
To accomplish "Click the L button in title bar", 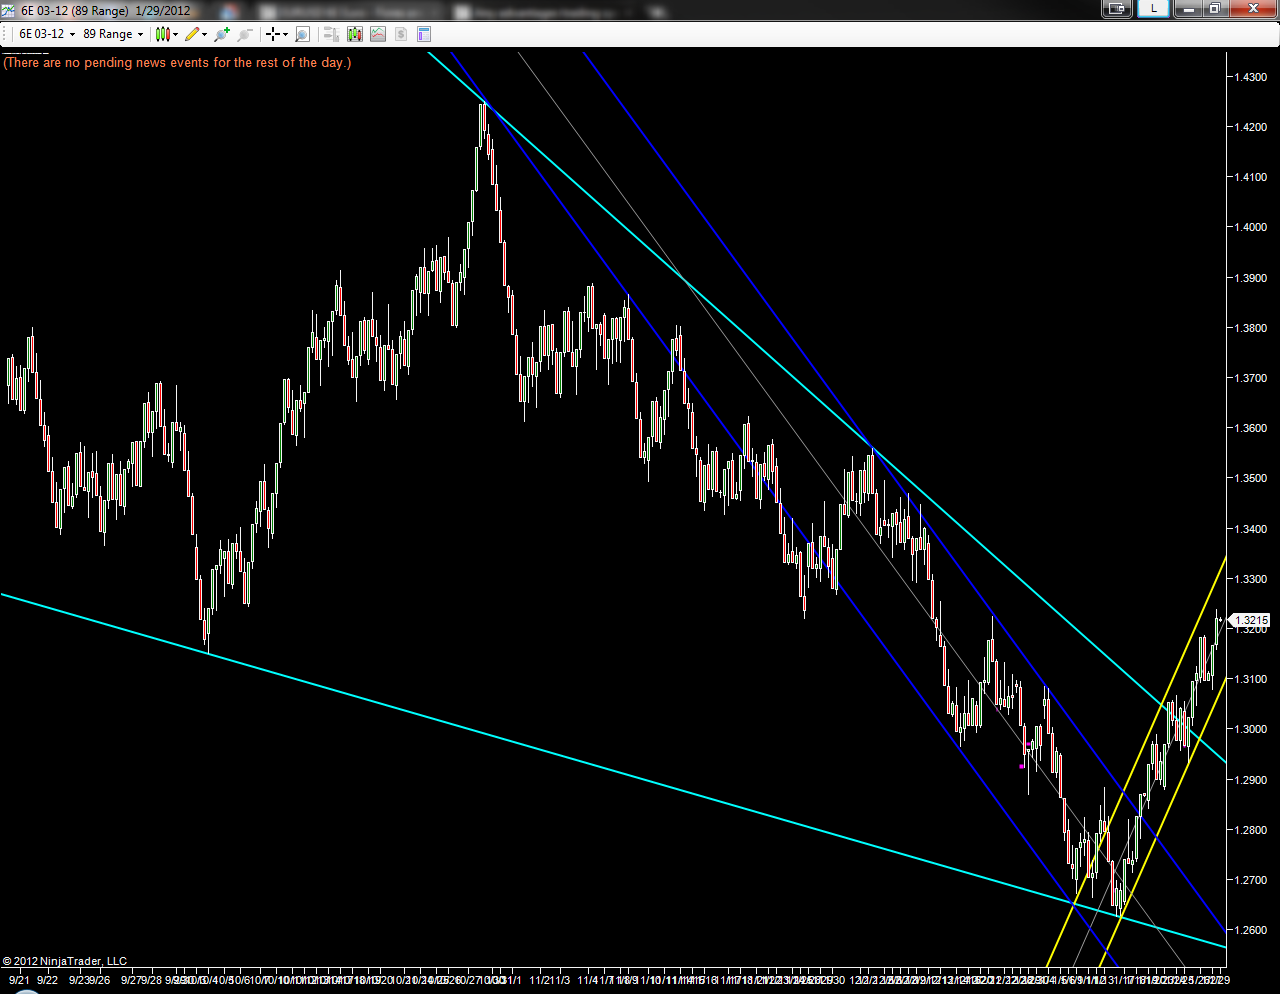I will (x=1154, y=9).
